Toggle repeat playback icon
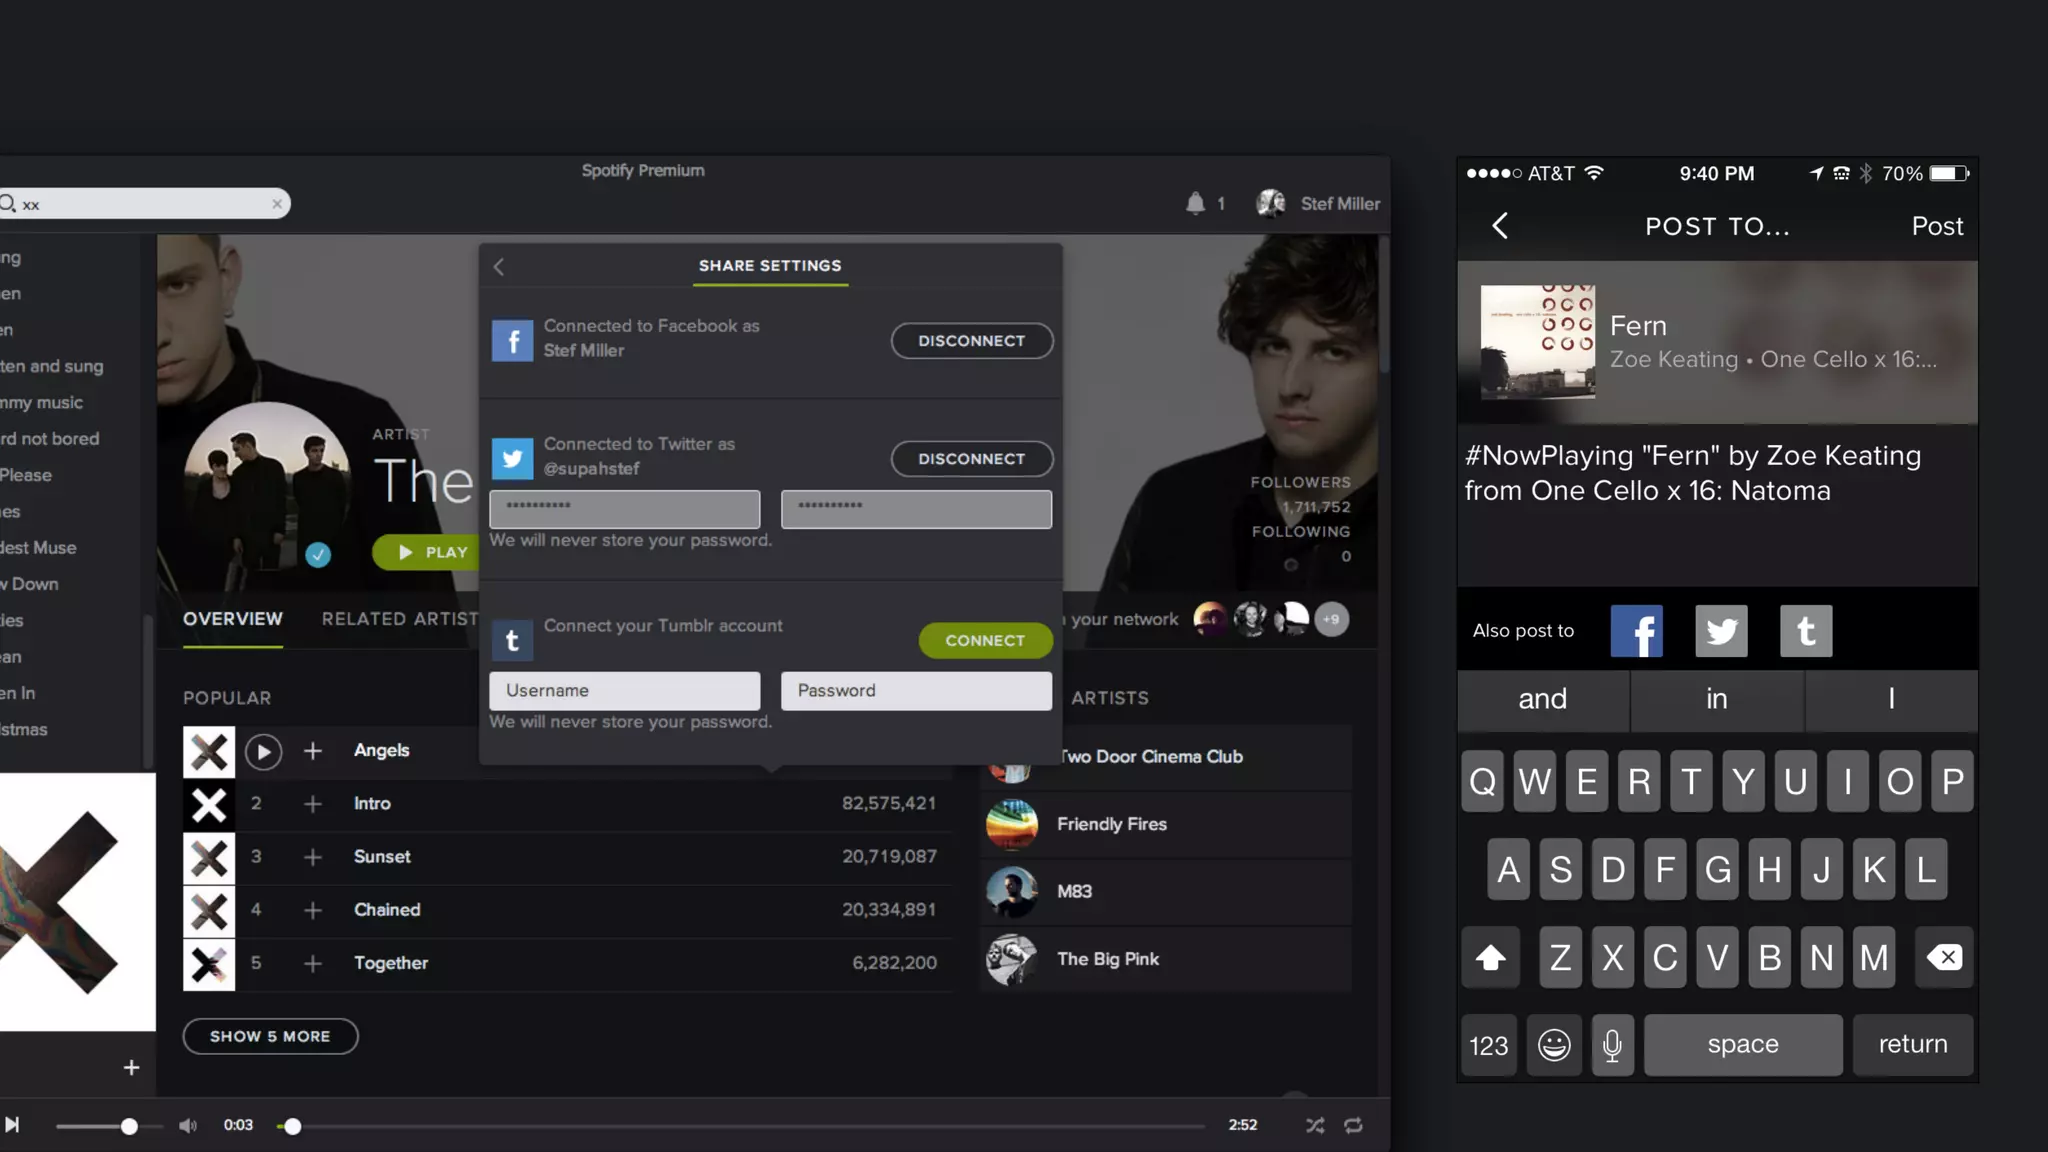 [1353, 1125]
